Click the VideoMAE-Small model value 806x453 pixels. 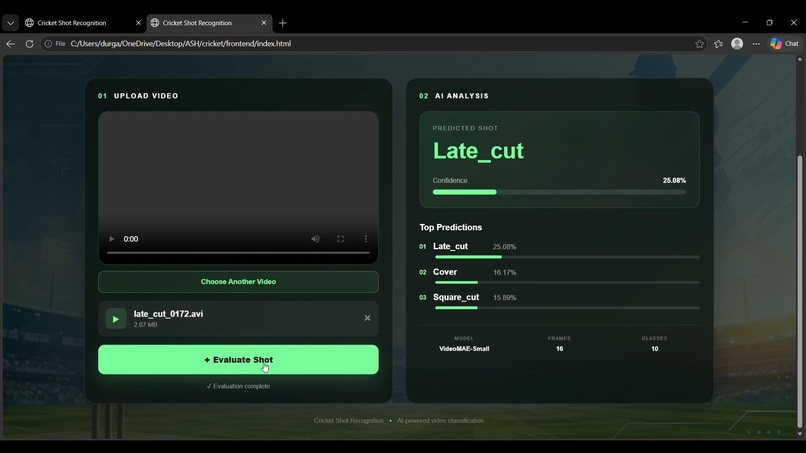pyautogui.click(x=464, y=349)
